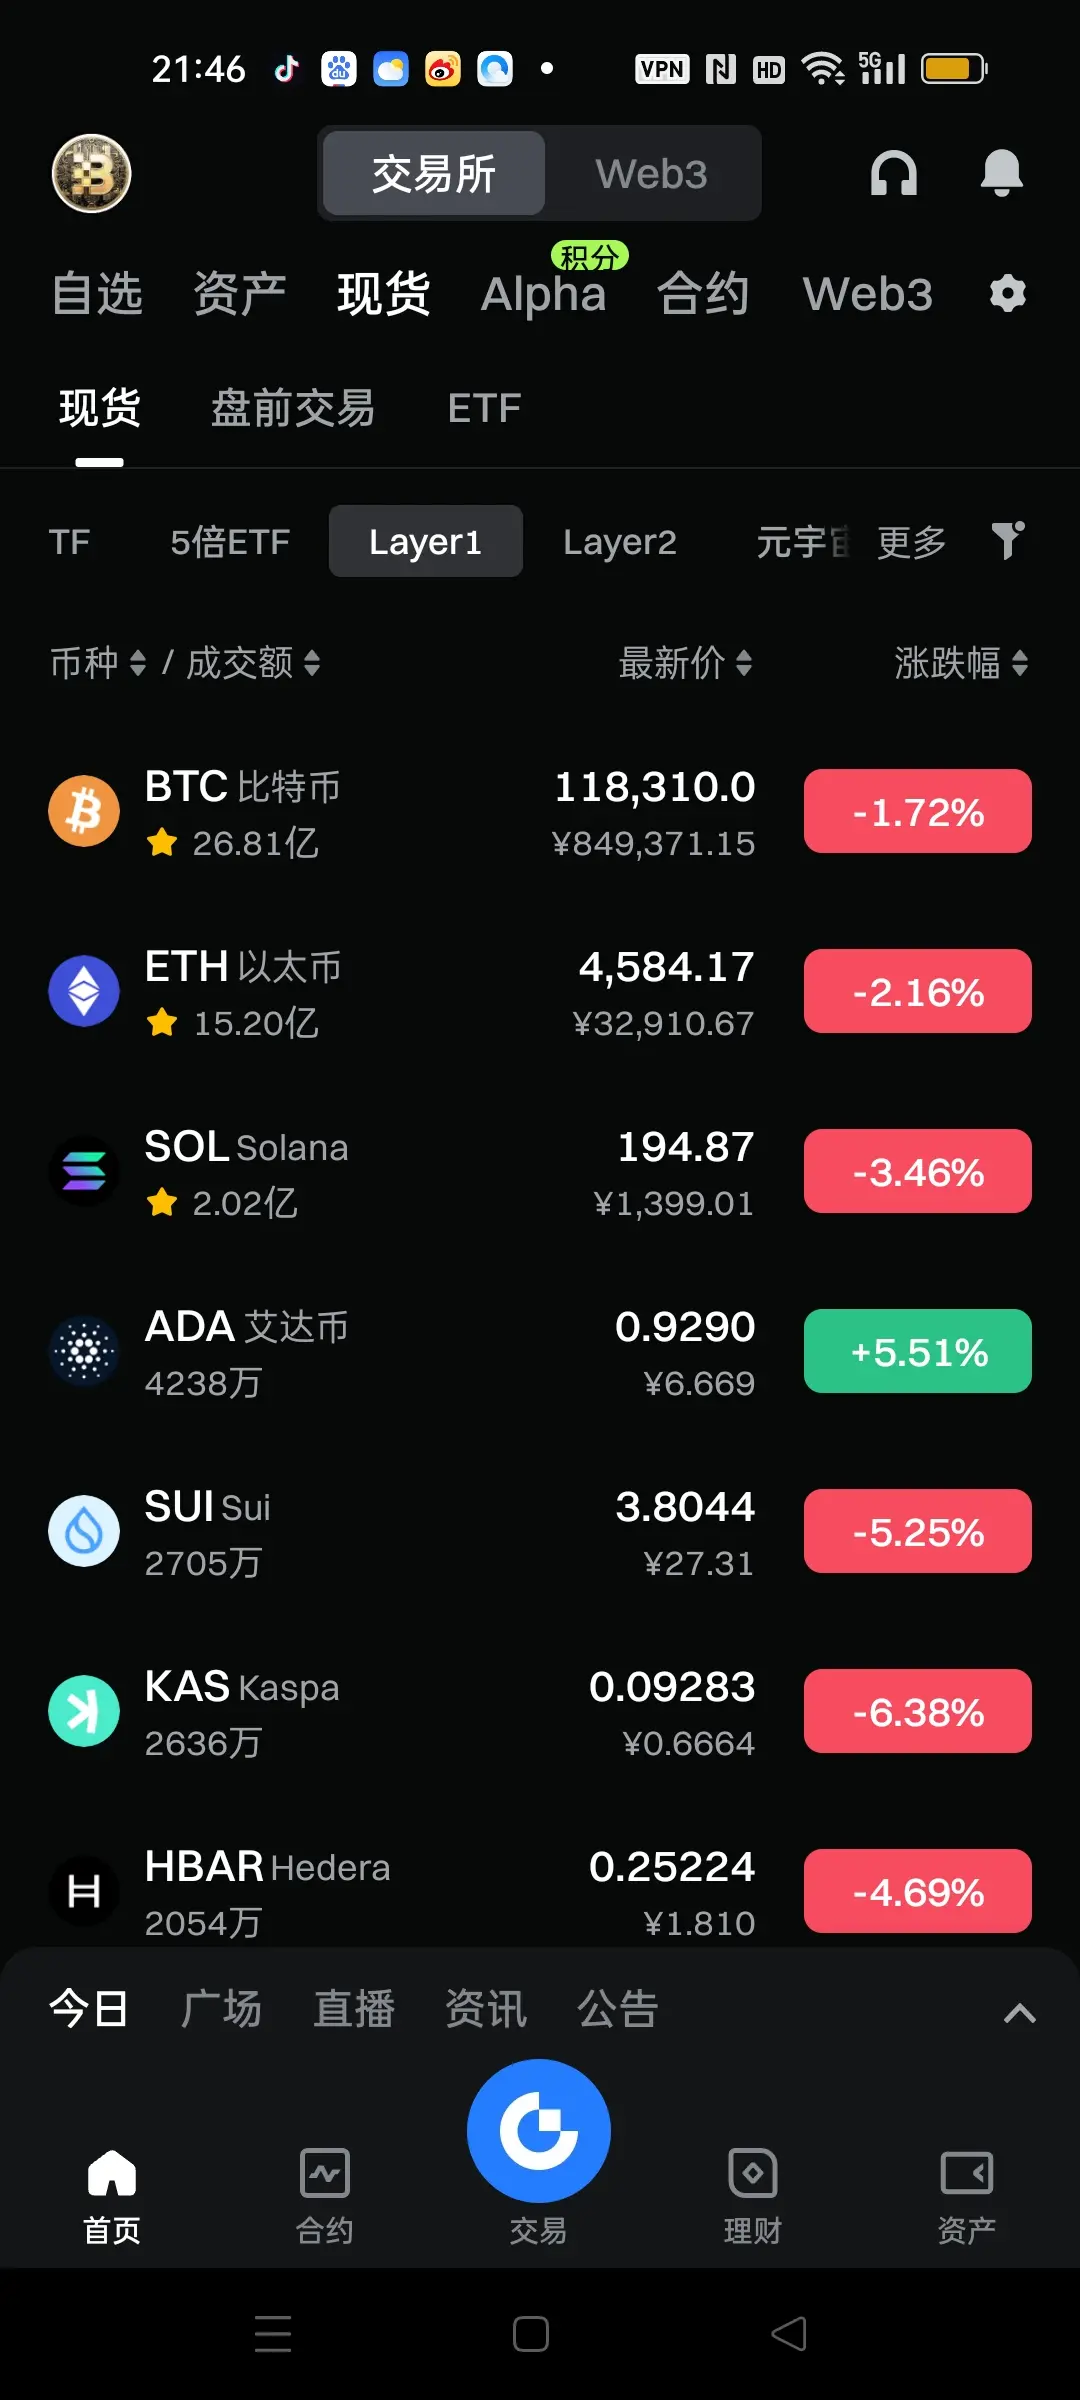
Task: Open notifications bell icon
Action: 1001,173
